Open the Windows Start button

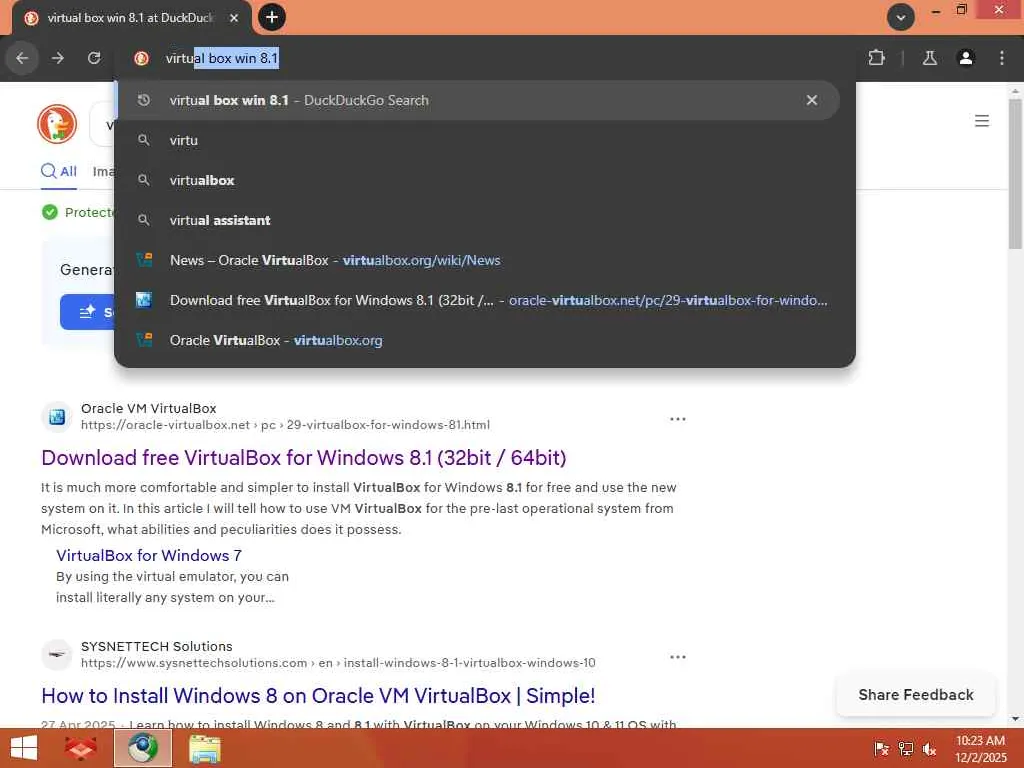pos(24,748)
